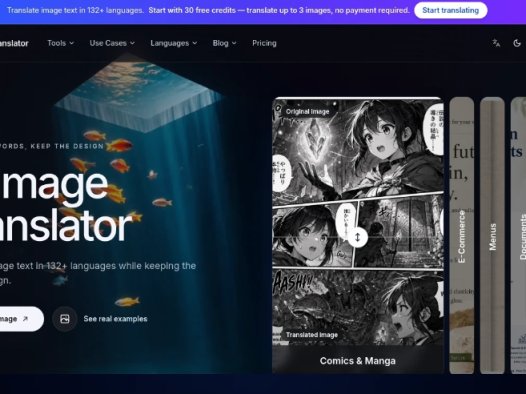The height and width of the screenshot is (394, 526).
Task: Open the Tools dropdown menu
Action: point(60,43)
